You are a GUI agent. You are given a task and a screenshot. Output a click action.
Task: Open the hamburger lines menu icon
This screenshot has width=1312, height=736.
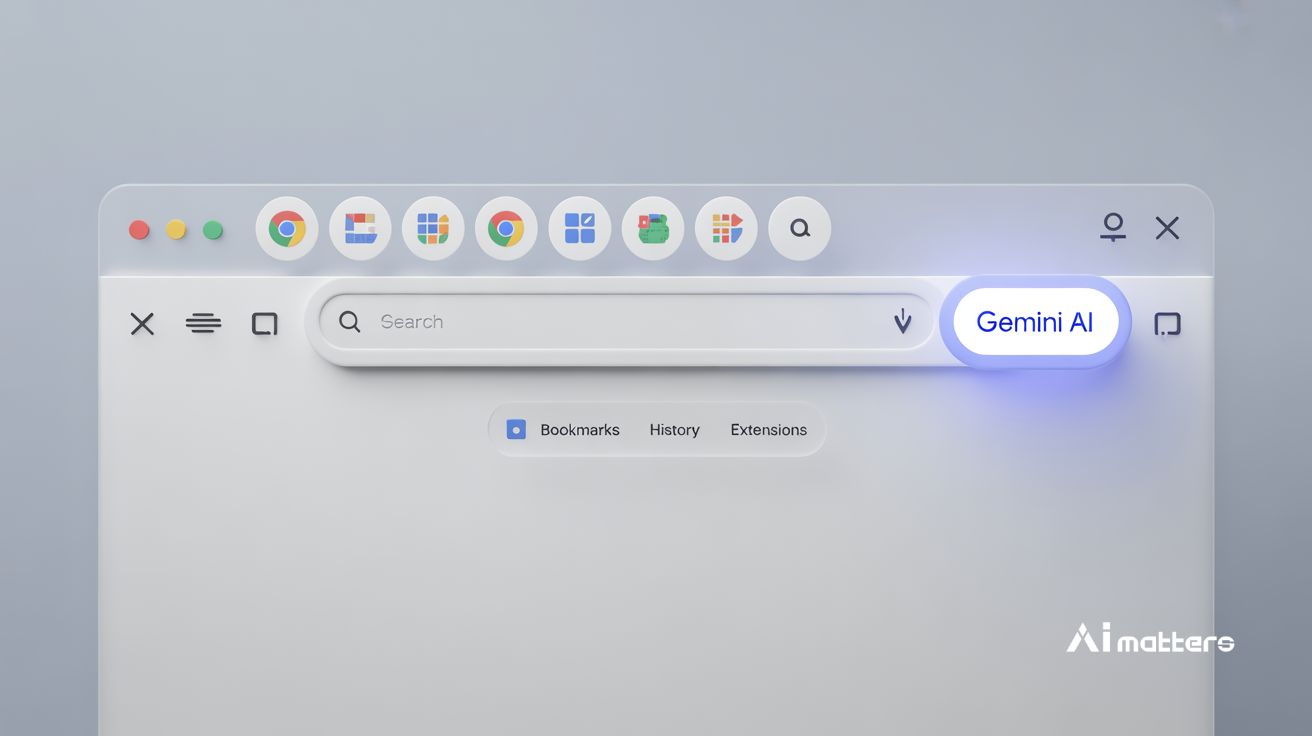203,323
